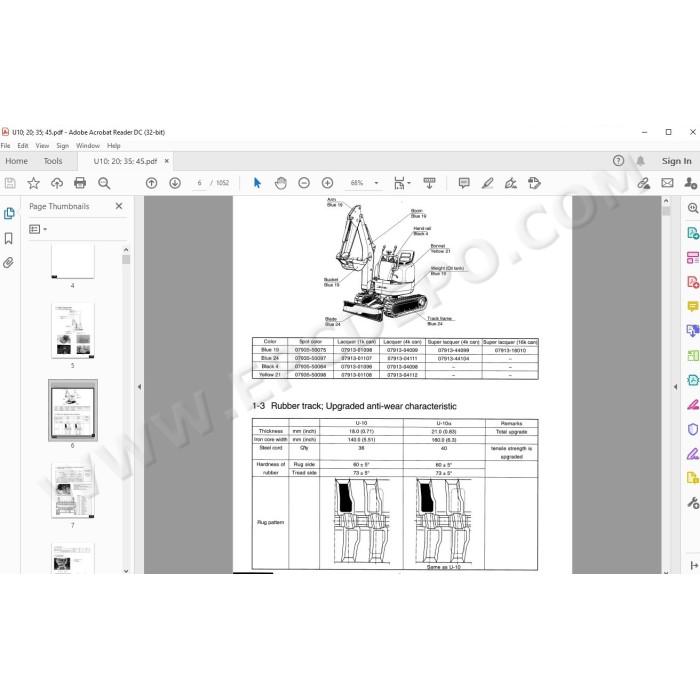Toggle the Attachments paperclip panel

coord(8,262)
